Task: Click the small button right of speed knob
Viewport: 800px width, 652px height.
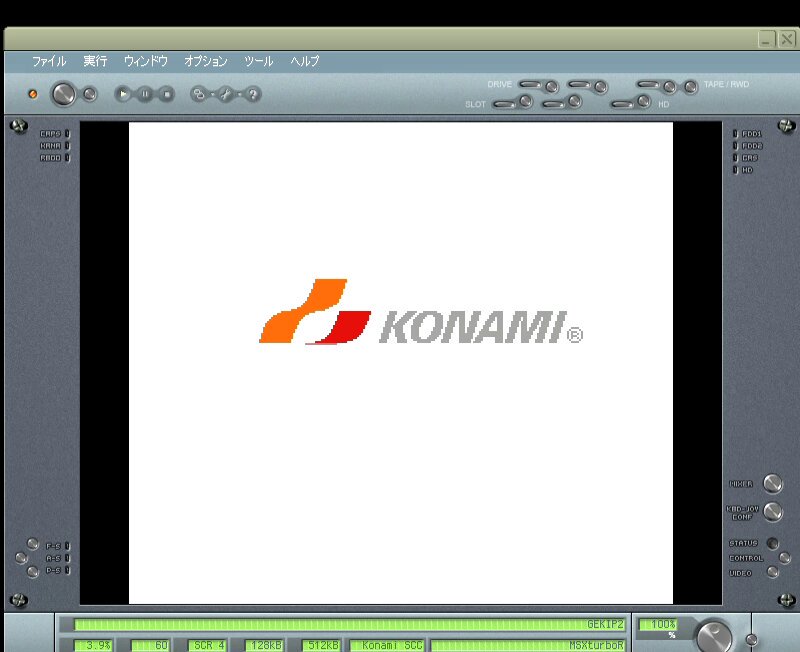Action: point(751,639)
